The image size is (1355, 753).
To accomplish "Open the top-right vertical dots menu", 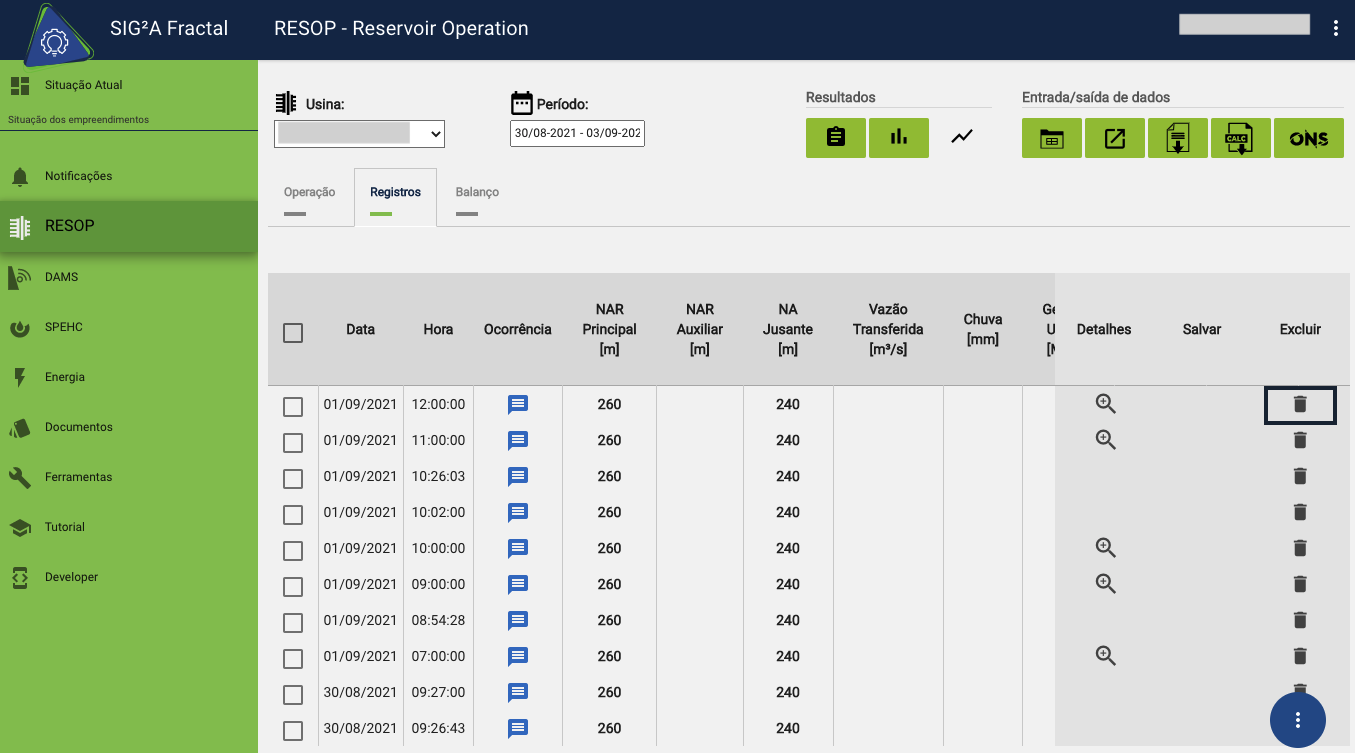I will (x=1335, y=28).
